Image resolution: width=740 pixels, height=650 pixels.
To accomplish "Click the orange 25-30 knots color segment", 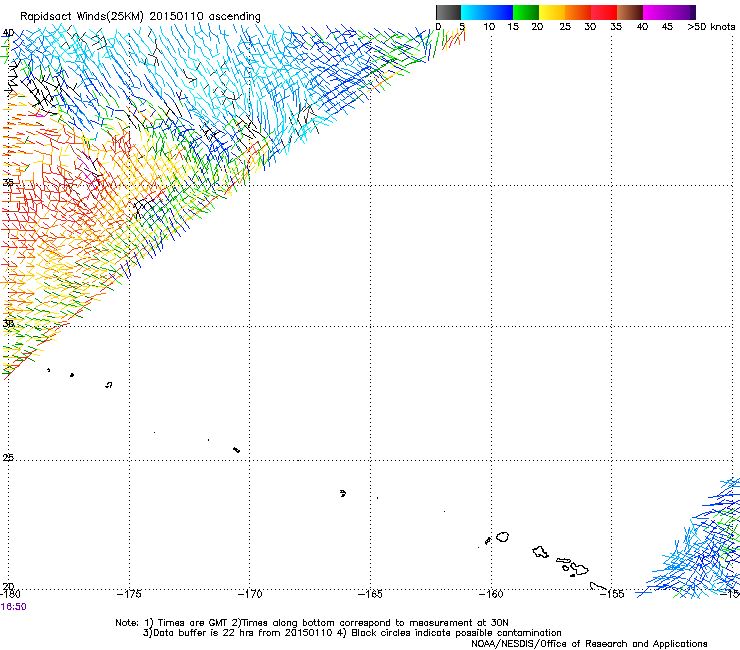I will [578, 12].
